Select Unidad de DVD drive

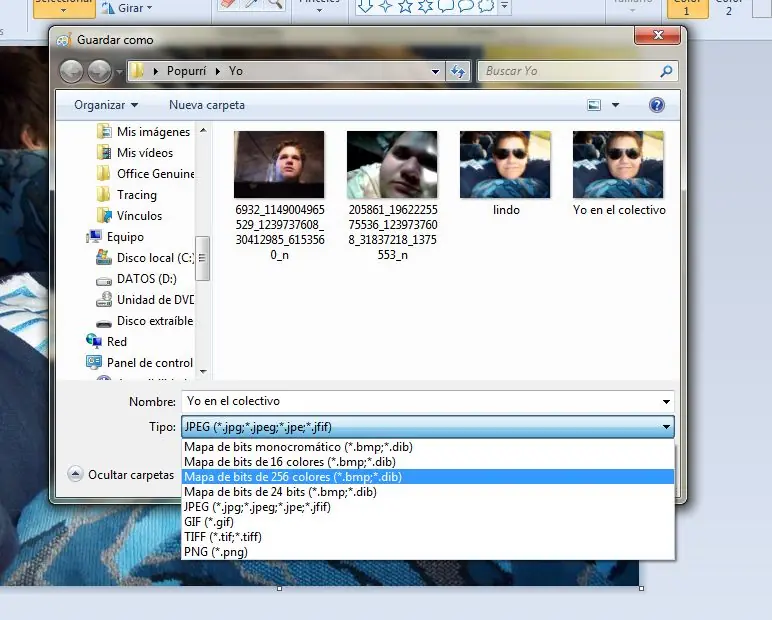(155, 300)
